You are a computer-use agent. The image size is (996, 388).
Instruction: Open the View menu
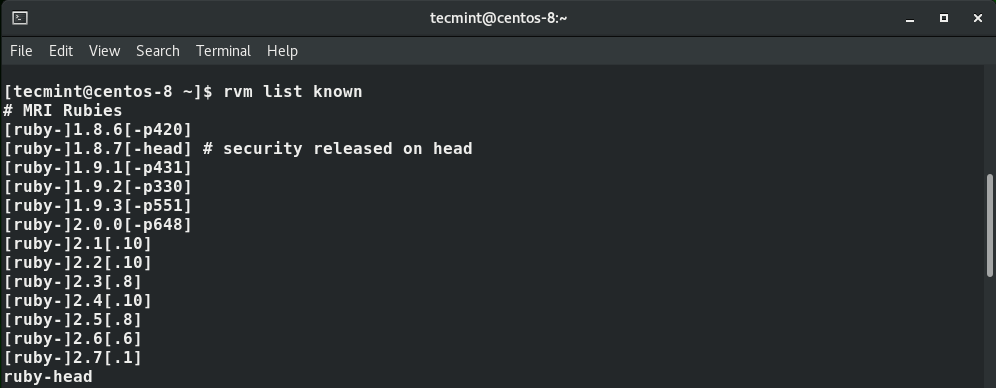tap(104, 51)
